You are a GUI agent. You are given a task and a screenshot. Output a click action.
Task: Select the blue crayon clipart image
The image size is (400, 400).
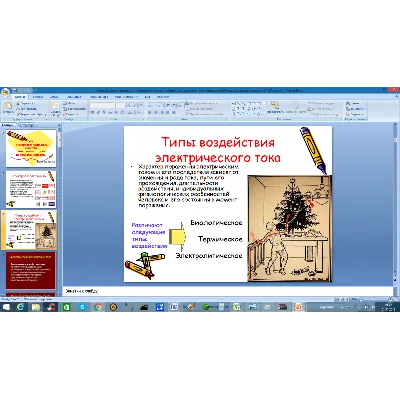coord(314,150)
